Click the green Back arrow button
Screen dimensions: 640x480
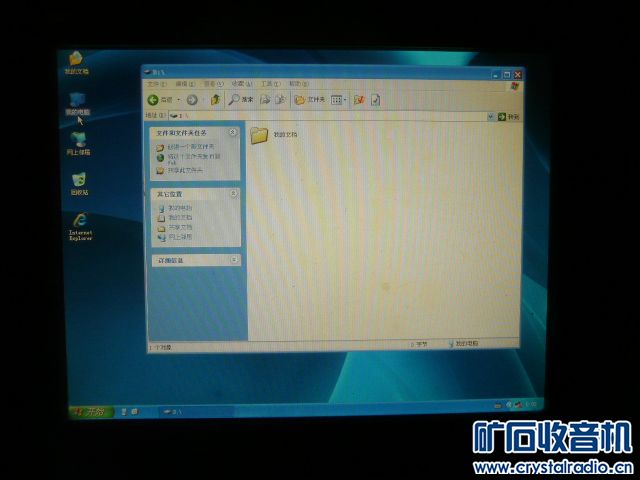pos(153,100)
